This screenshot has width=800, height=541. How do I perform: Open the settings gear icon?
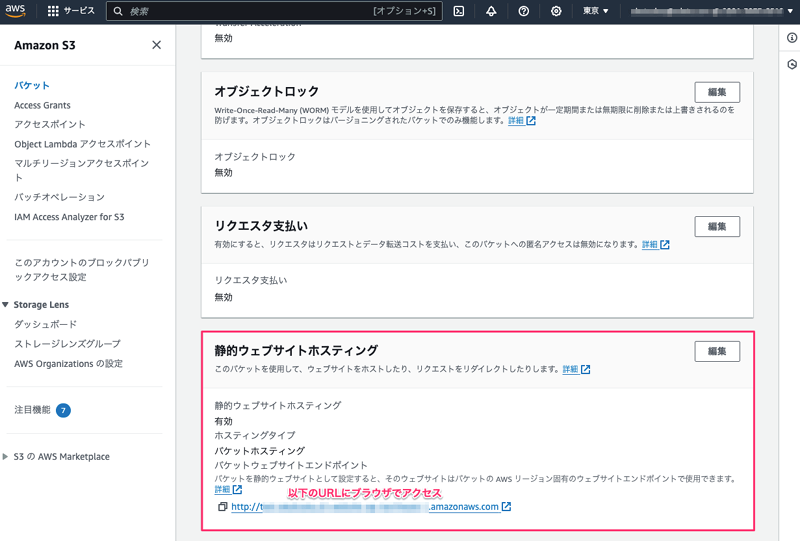(x=556, y=11)
